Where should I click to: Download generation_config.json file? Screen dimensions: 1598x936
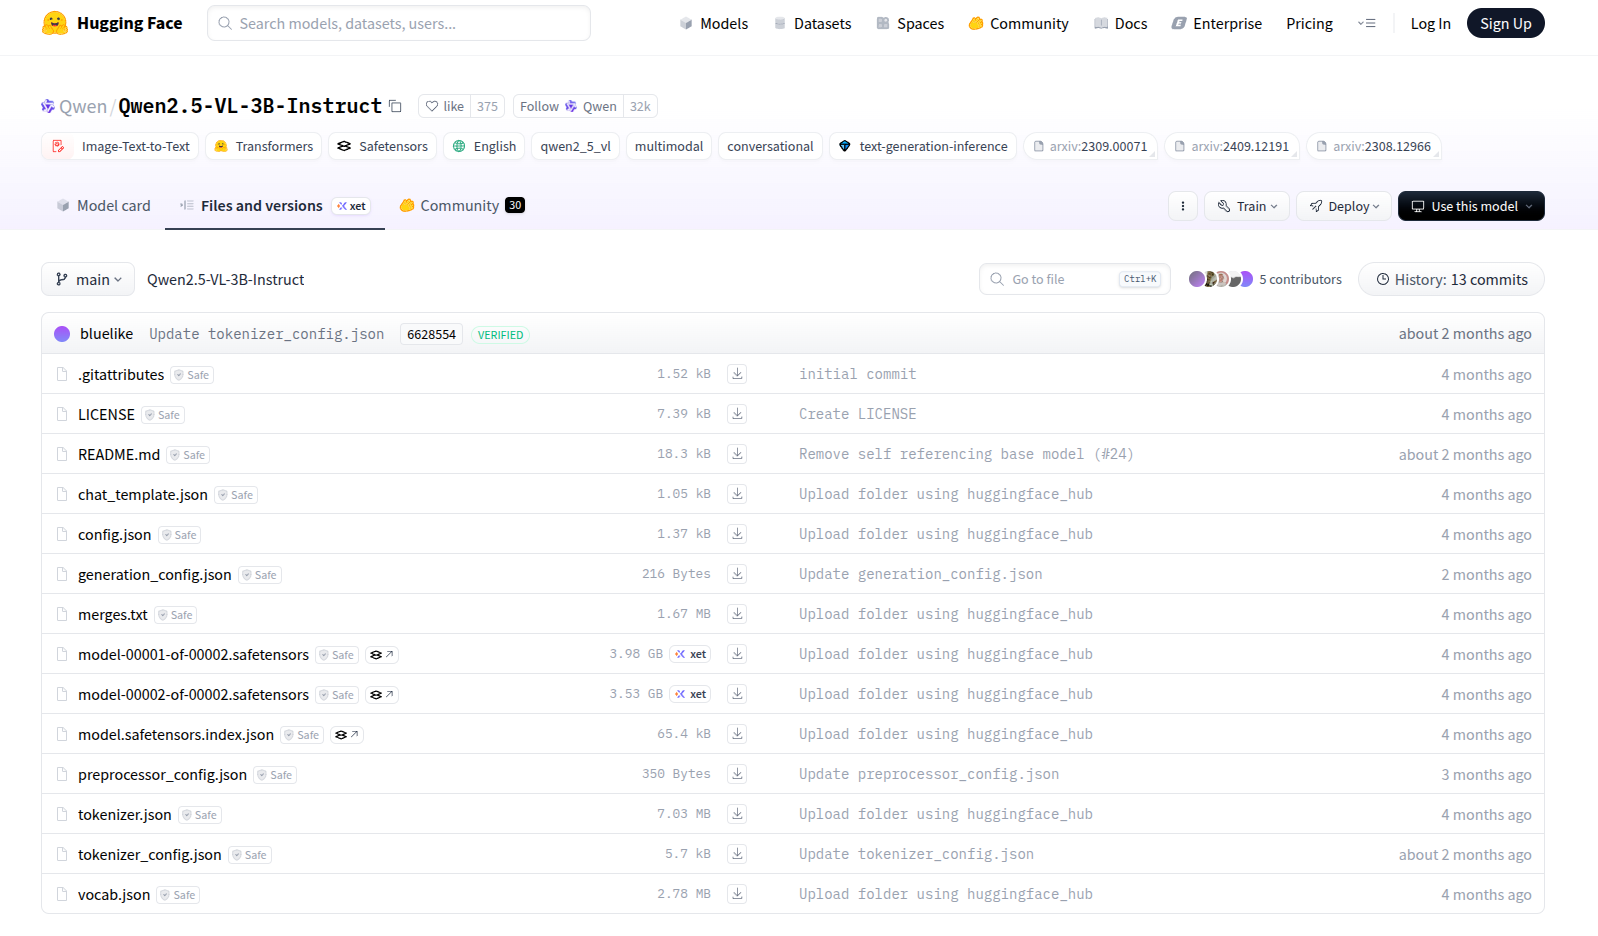pyautogui.click(x=737, y=574)
